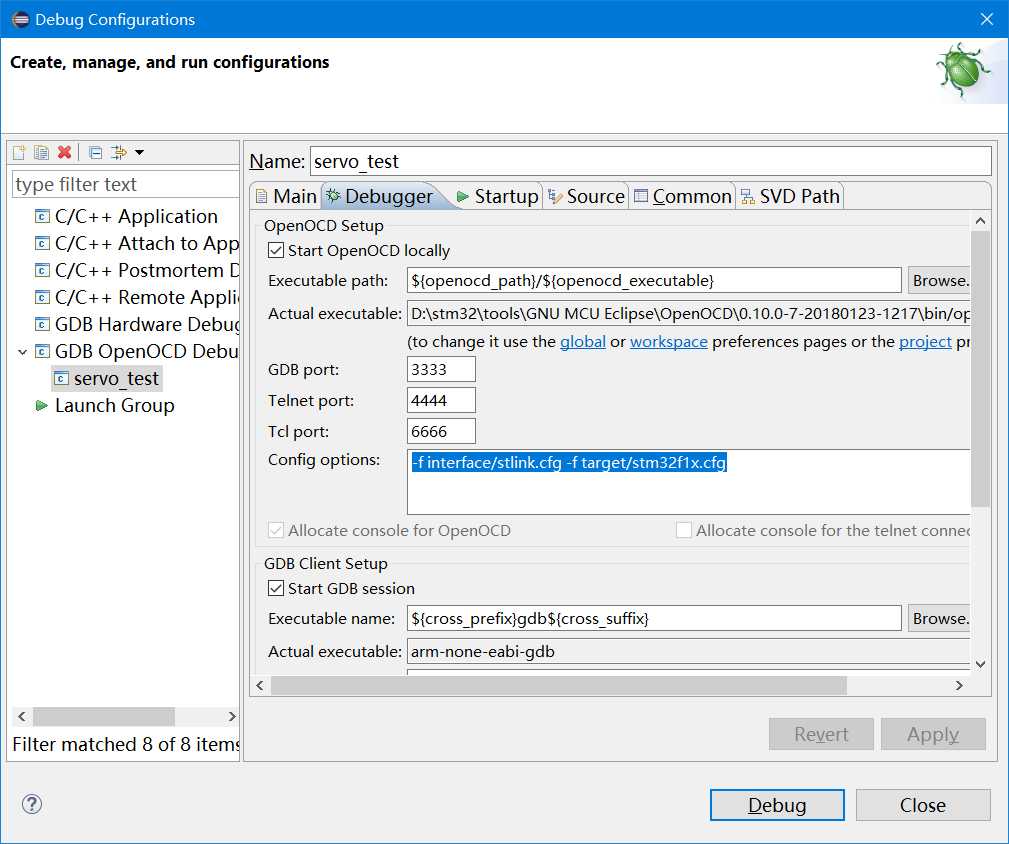Open the project preferences link

click(x=925, y=342)
